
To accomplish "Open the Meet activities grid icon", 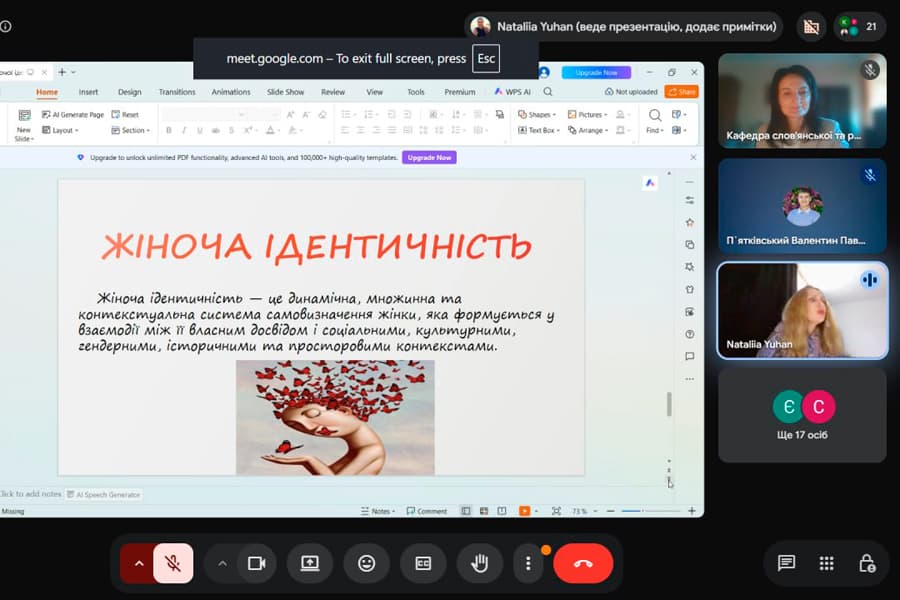I will click(827, 563).
